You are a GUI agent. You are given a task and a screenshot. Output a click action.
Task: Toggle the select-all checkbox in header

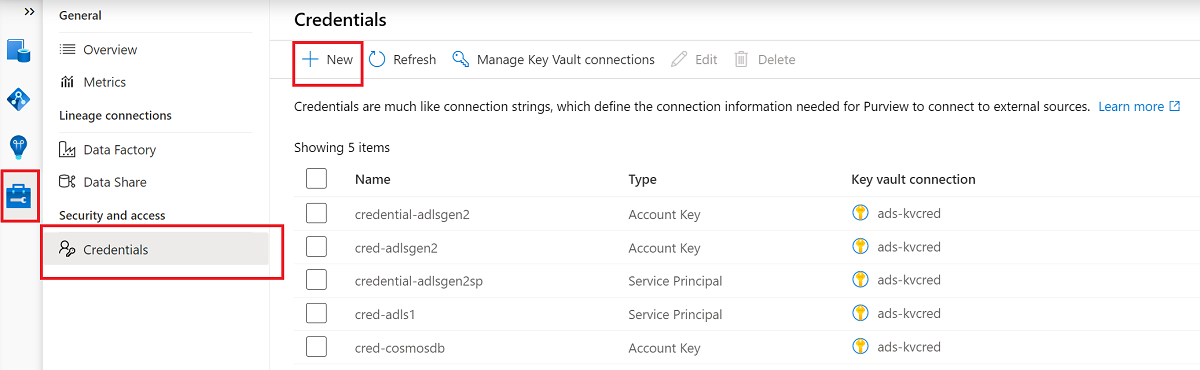click(316, 179)
